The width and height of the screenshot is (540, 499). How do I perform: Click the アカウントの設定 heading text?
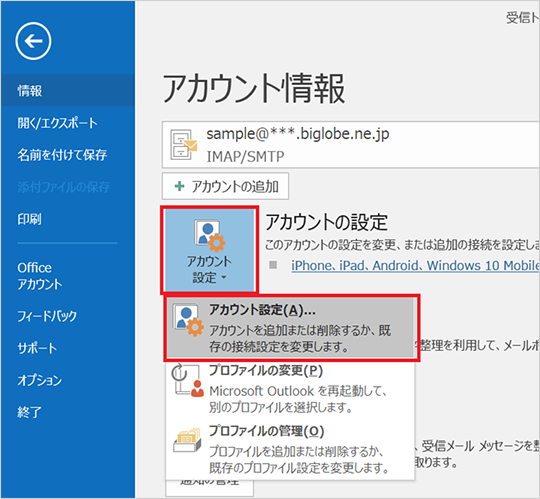click(x=326, y=222)
